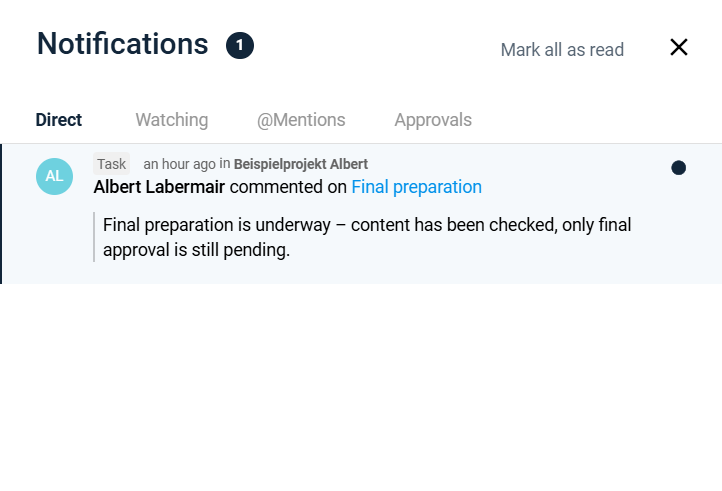Viewport: 722px width, 491px height.
Task: Click the Task type tag
Action: 111,164
